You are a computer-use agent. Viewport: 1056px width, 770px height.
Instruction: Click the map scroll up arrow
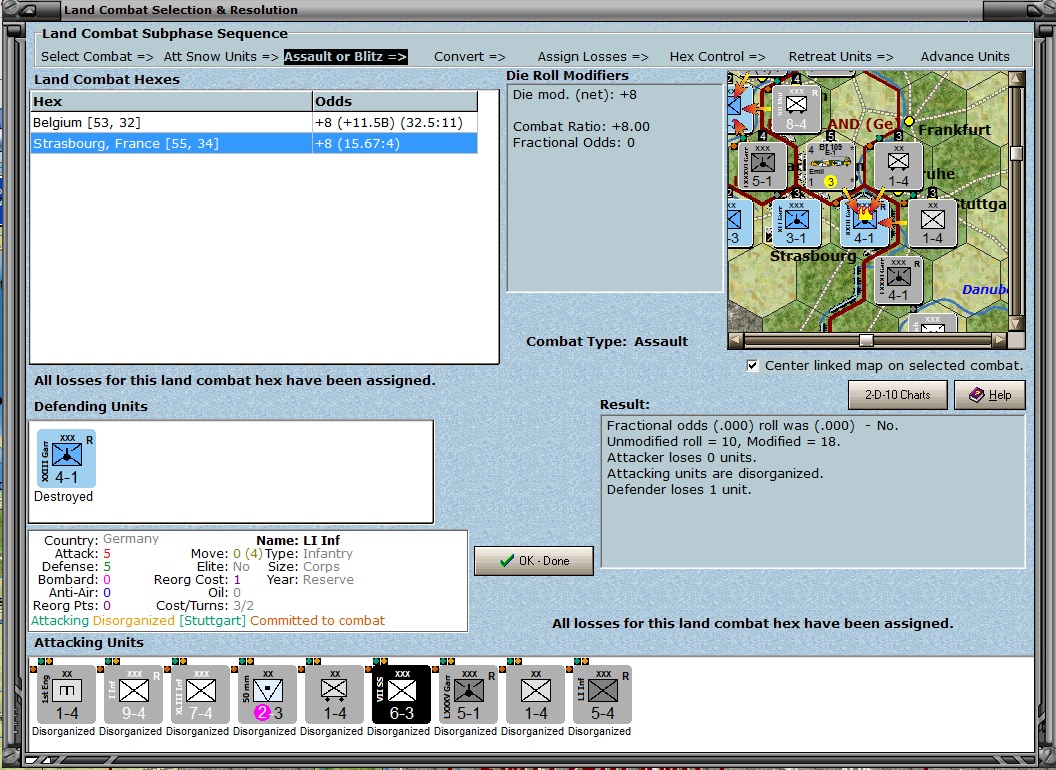click(x=1016, y=79)
